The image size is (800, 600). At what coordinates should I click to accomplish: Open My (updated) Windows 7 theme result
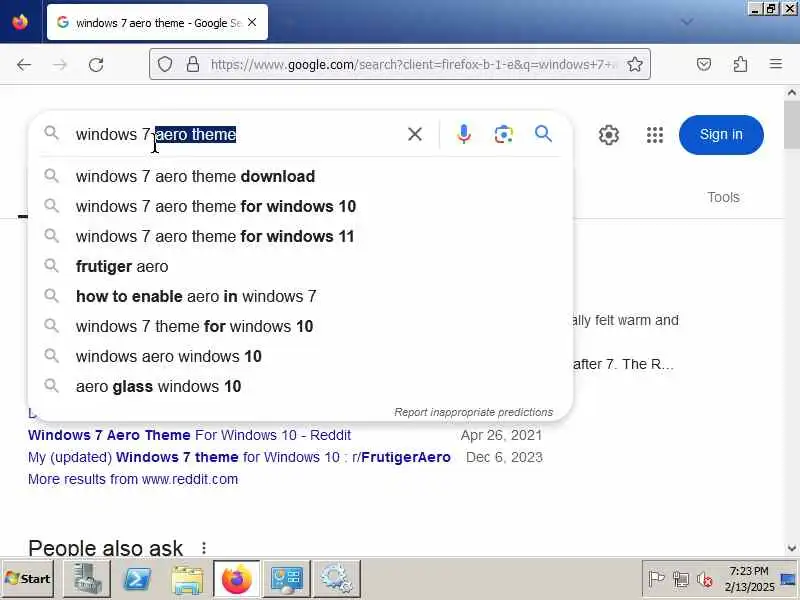tap(239, 457)
